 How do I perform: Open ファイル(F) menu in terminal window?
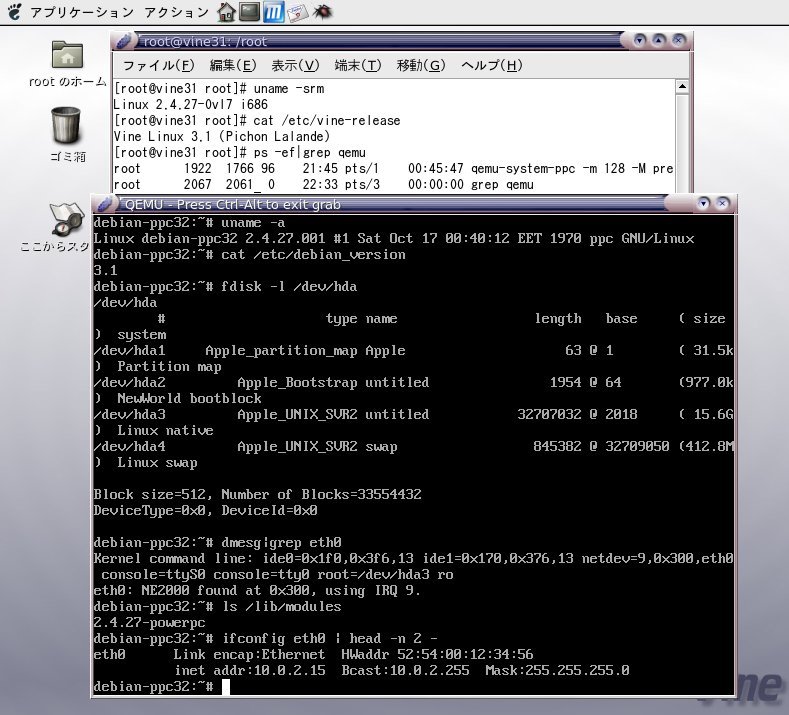click(x=158, y=65)
